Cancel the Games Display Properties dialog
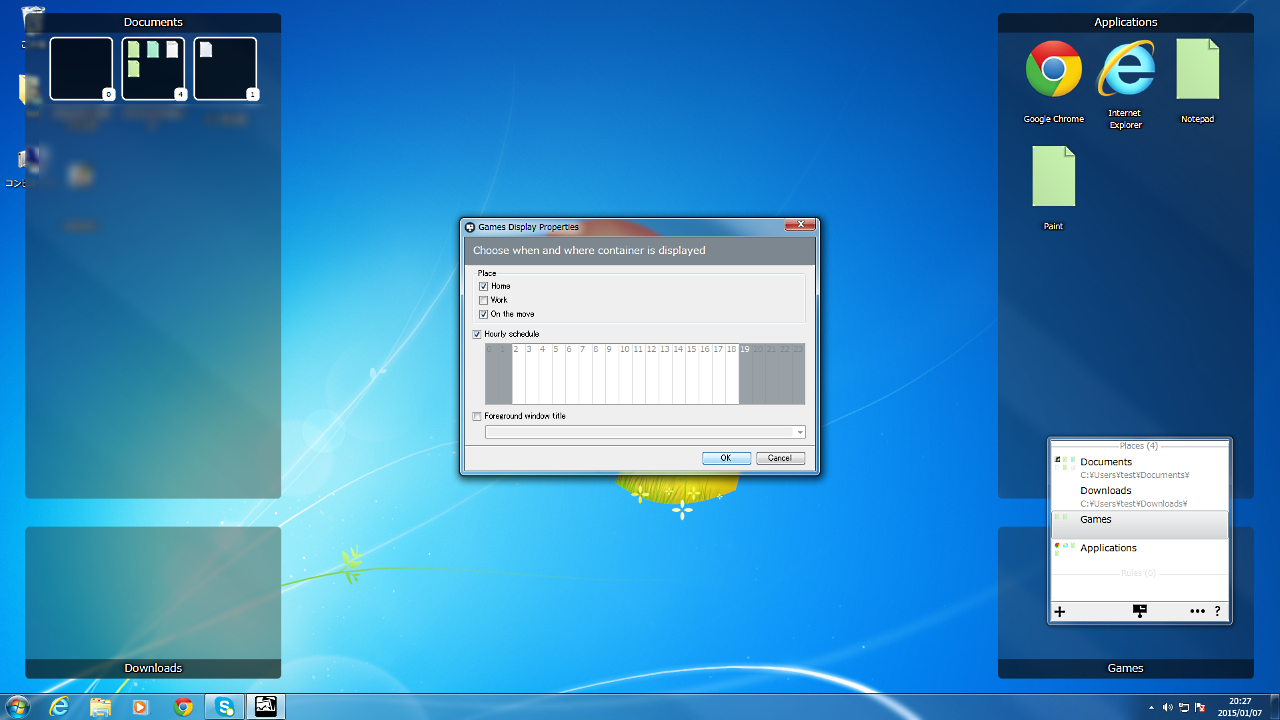This screenshot has width=1280, height=720. pyautogui.click(x=780, y=458)
